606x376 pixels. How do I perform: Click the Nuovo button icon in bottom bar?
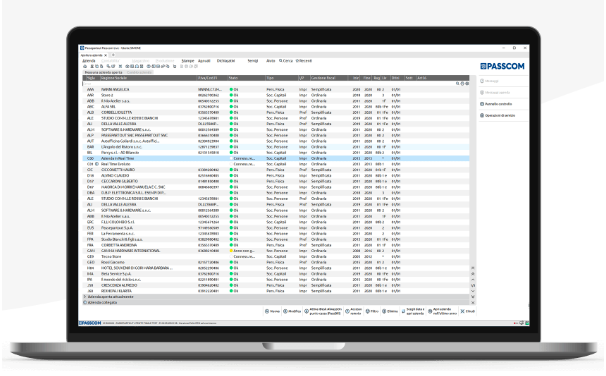[x=267, y=311]
